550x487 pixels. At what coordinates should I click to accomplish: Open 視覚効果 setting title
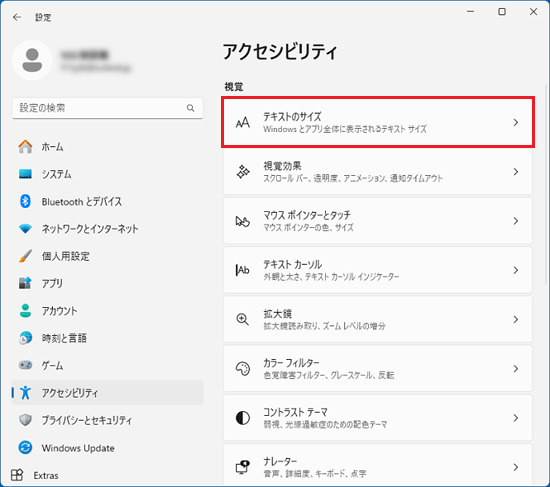click(x=282, y=166)
